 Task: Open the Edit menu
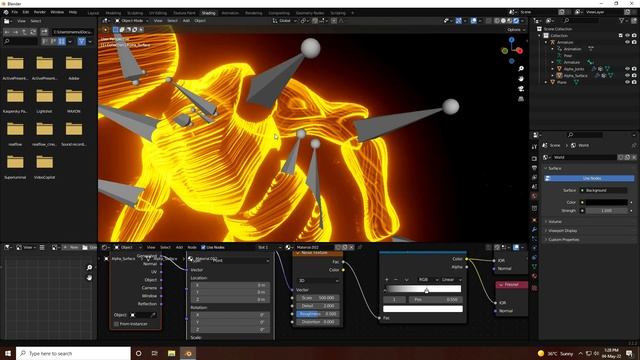(x=26, y=12)
